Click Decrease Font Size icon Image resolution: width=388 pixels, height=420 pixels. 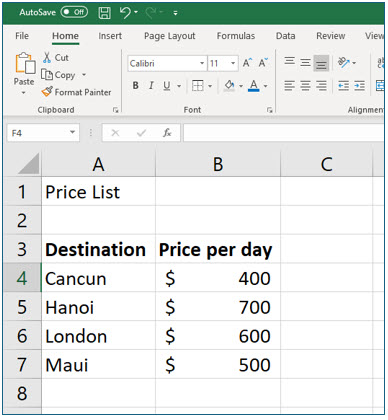click(263, 63)
